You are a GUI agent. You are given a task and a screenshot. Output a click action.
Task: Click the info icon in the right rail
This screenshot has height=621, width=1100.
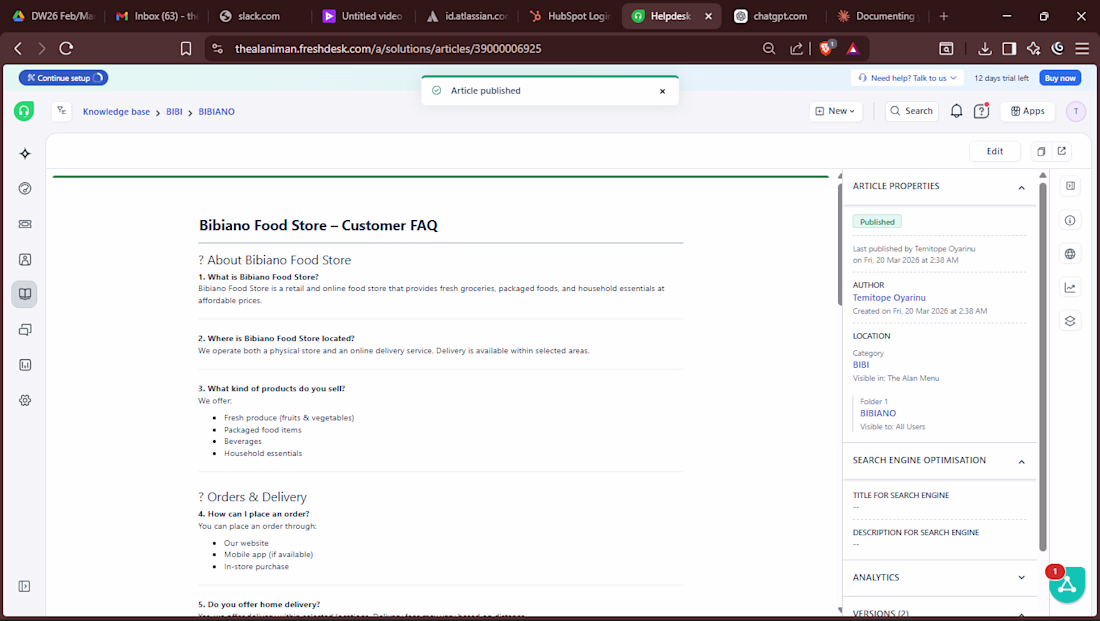click(1070, 220)
